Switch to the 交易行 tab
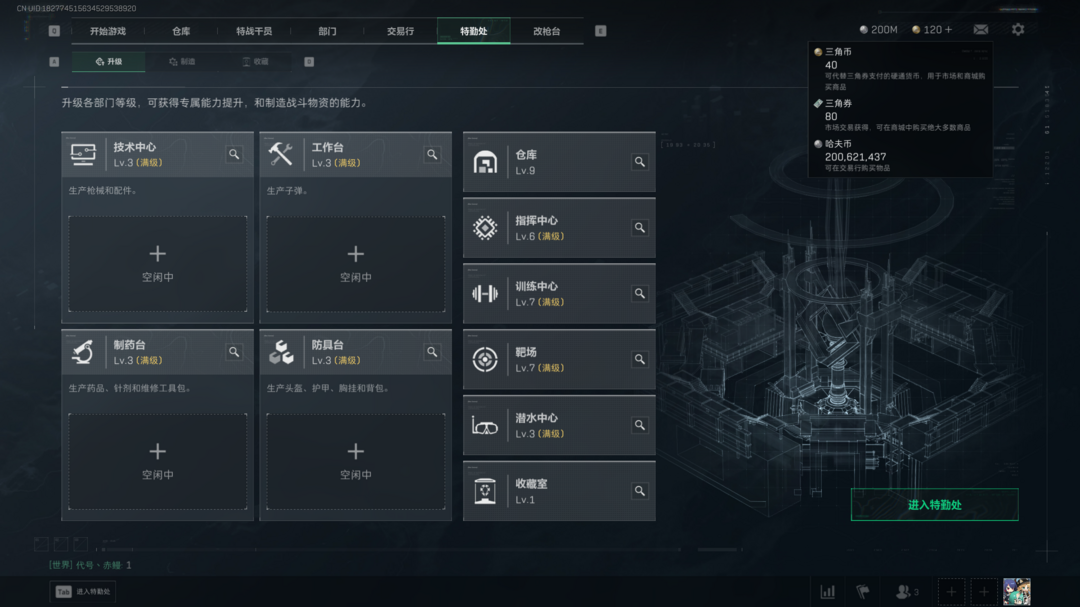This screenshot has width=1080, height=607. click(400, 31)
